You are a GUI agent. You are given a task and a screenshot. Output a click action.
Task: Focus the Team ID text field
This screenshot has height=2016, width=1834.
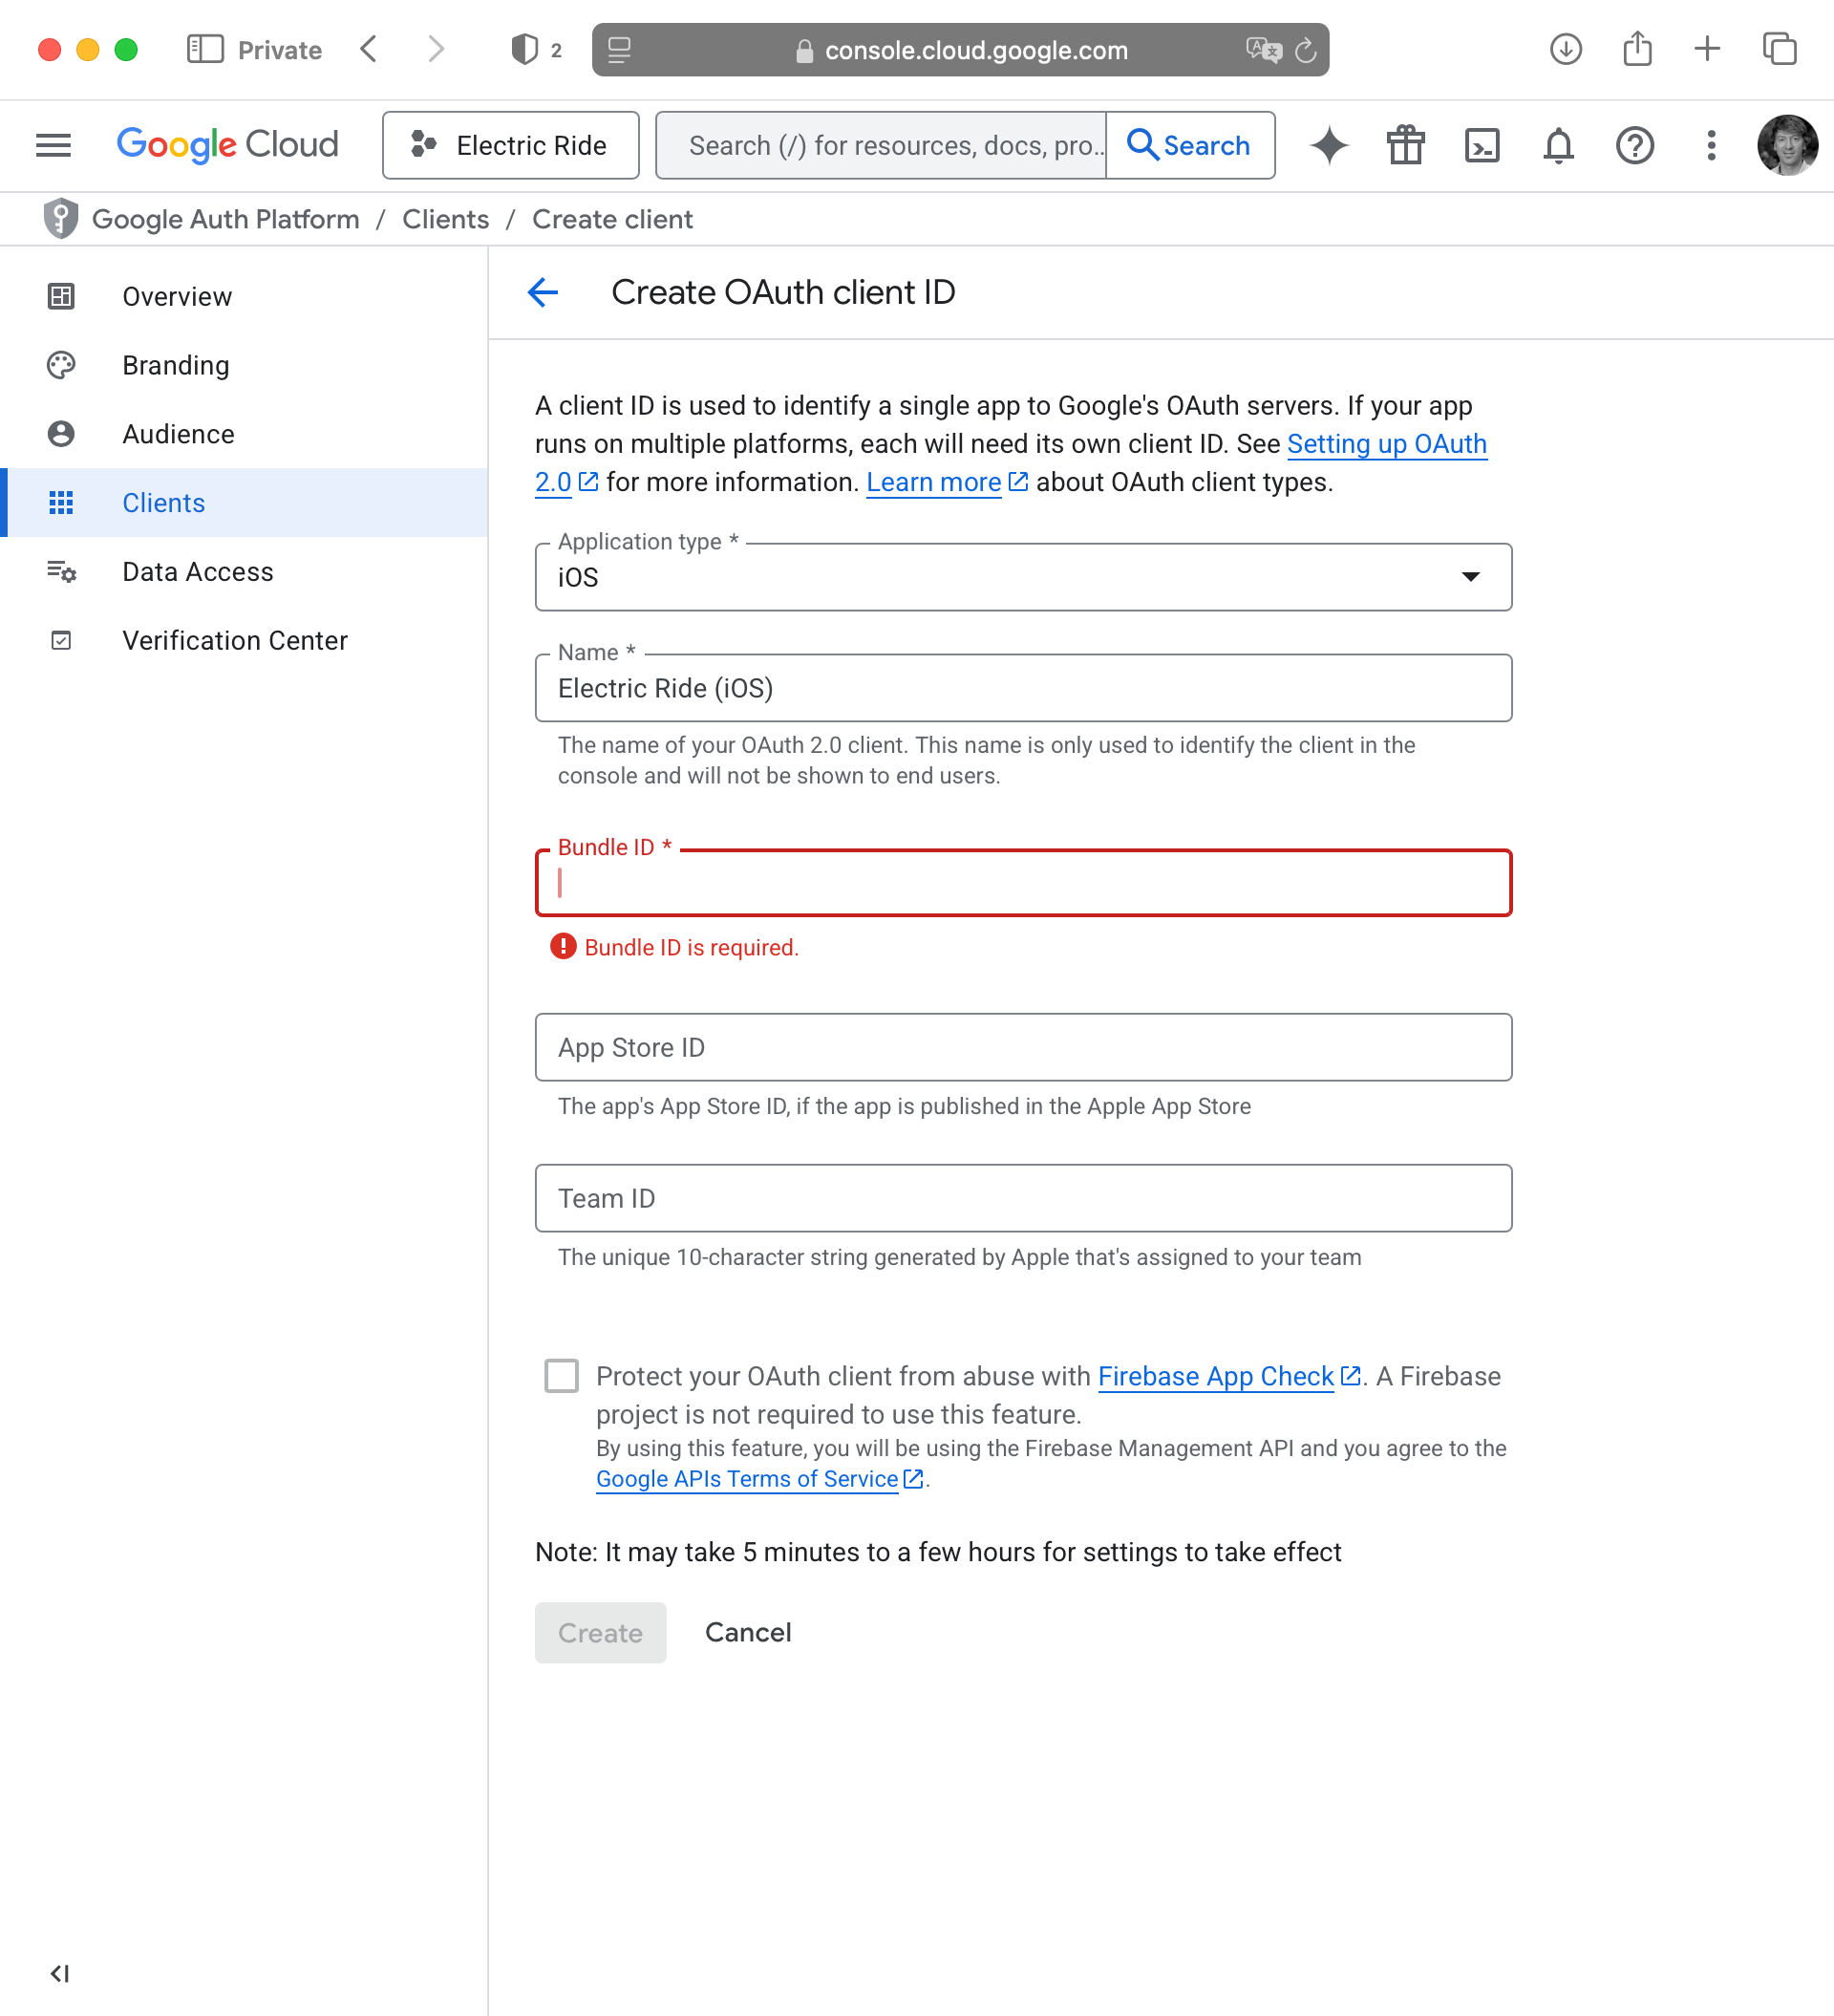tap(1023, 1198)
